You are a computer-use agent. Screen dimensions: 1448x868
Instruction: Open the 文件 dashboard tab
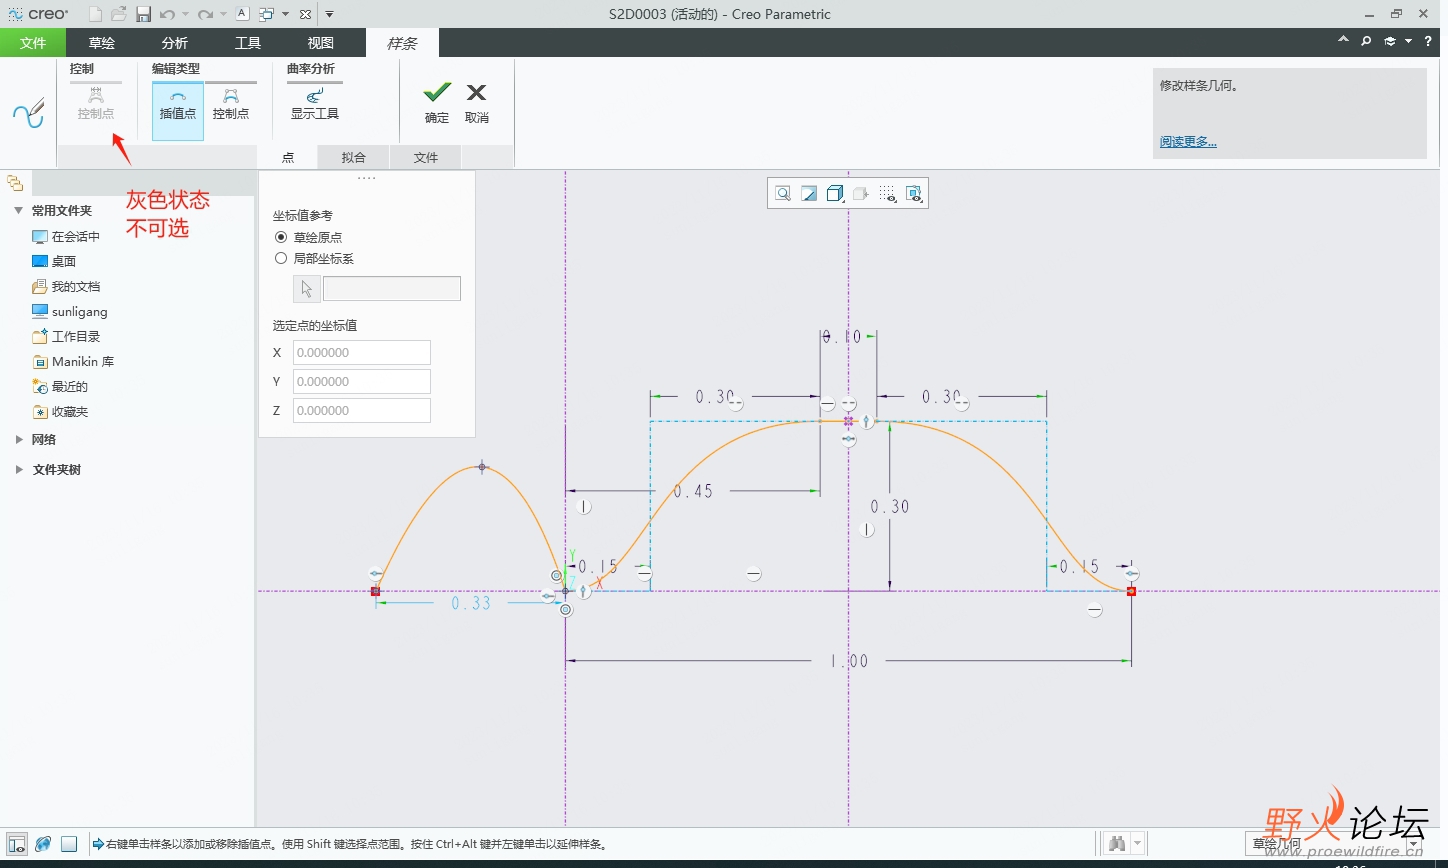[426, 157]
